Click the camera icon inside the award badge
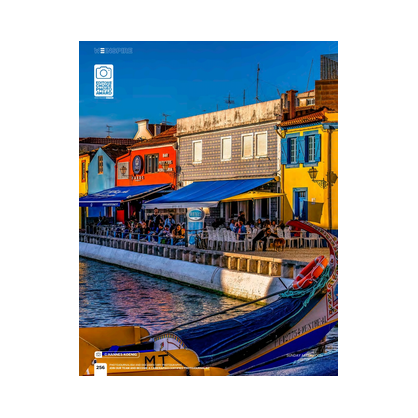The width and height of the screenshot is (418, 418). [x=104, y=72]
